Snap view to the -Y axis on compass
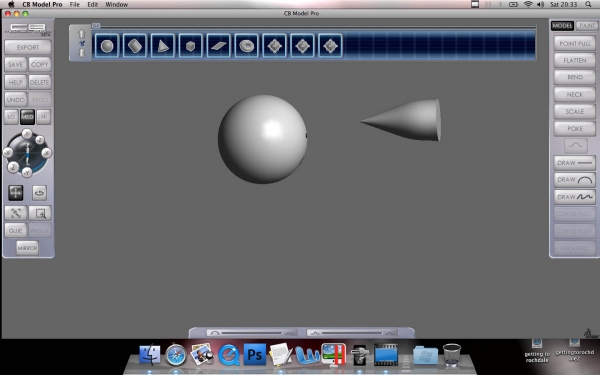This screenshot has width=600, height=375. point(26,173)
